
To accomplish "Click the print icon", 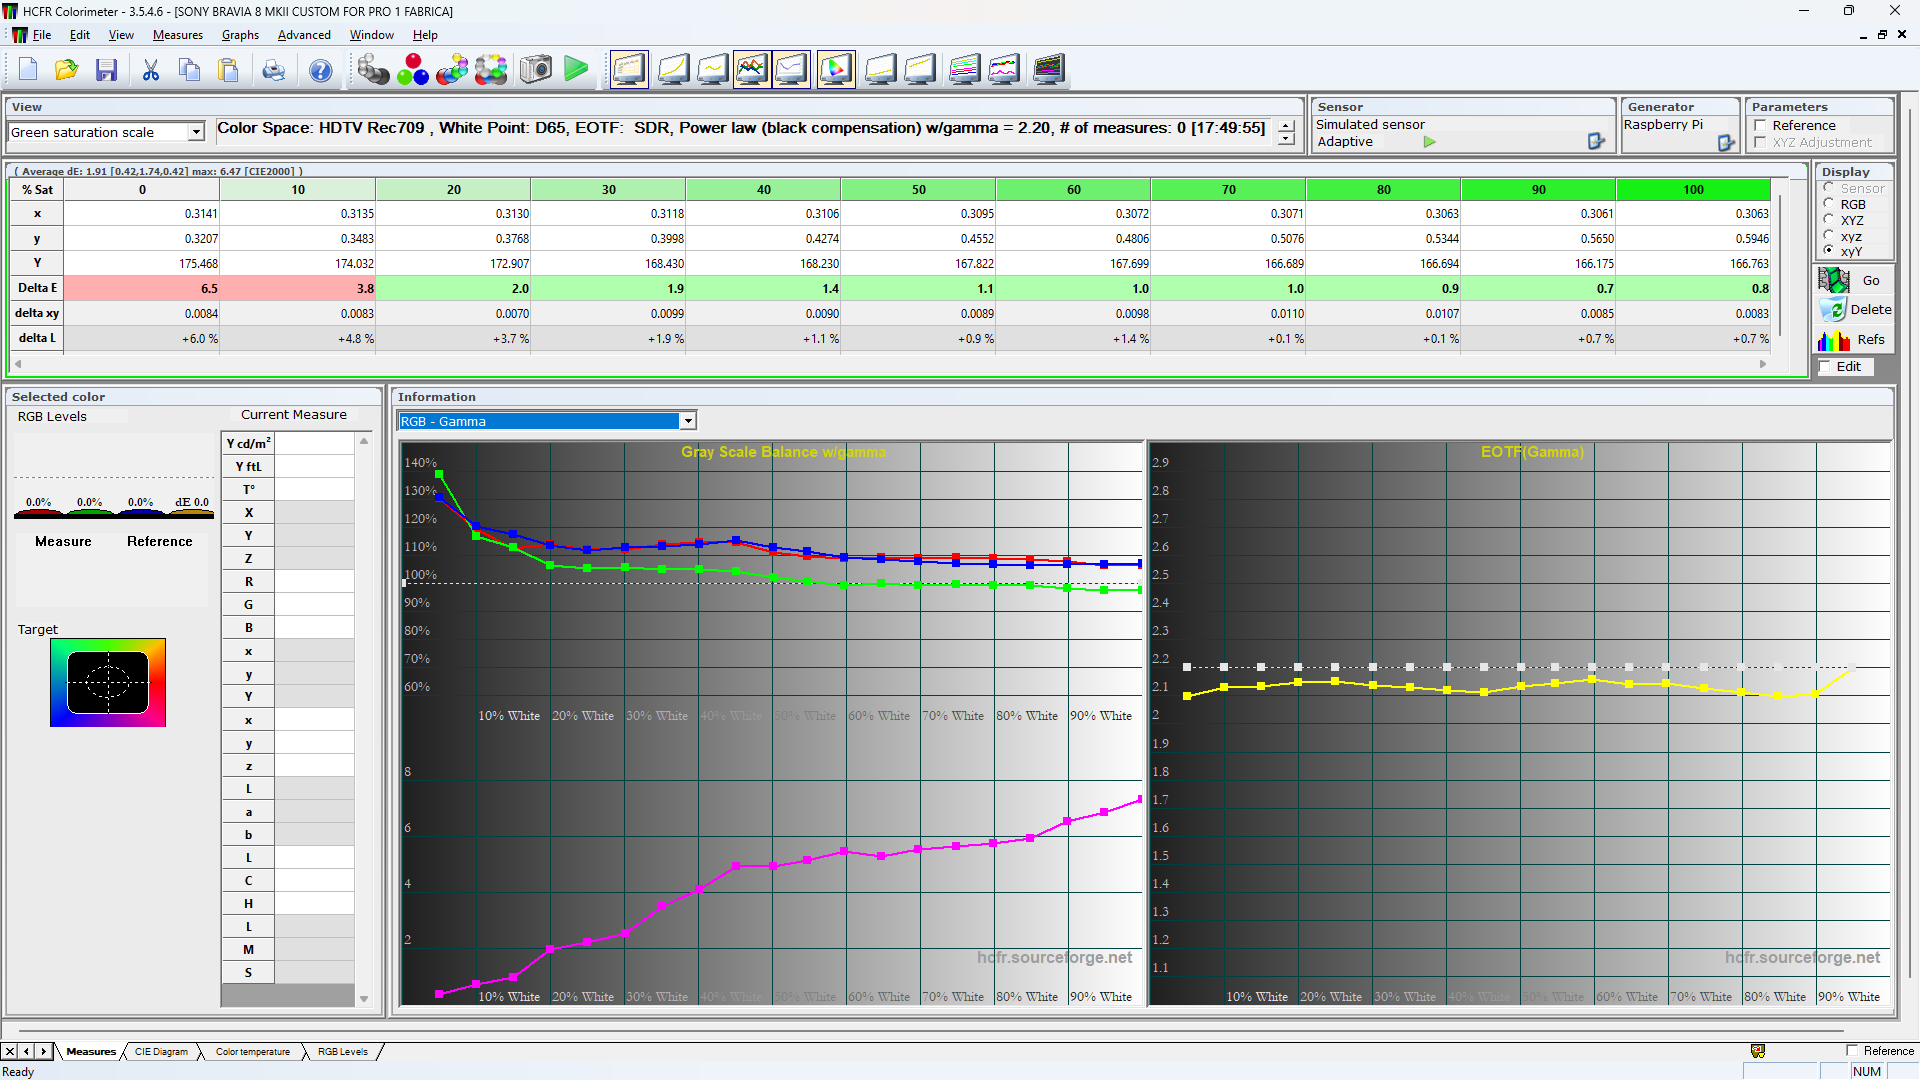I will pyautogui.click(x=273, y=70).
